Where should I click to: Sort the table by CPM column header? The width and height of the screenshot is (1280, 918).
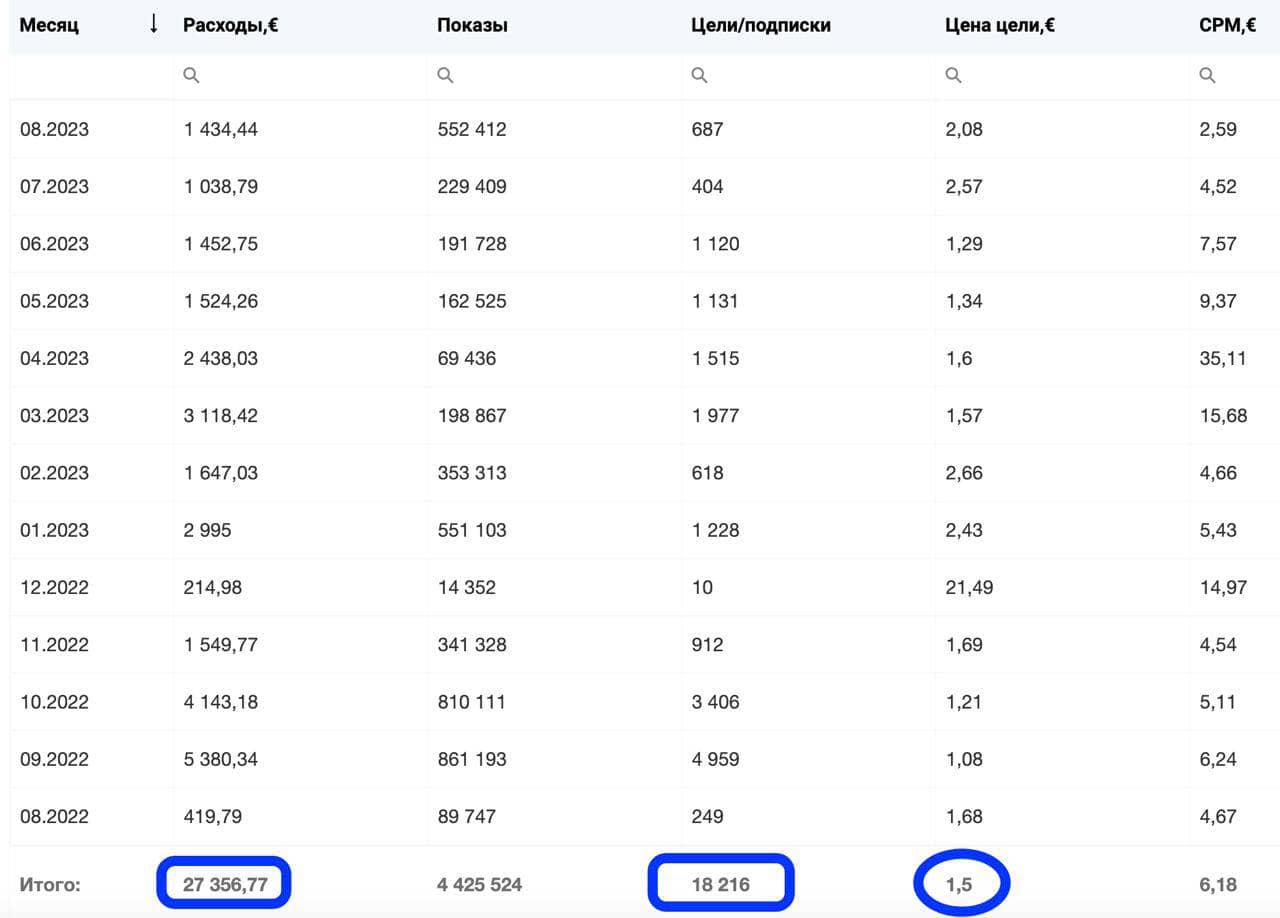click(1228, 25)
